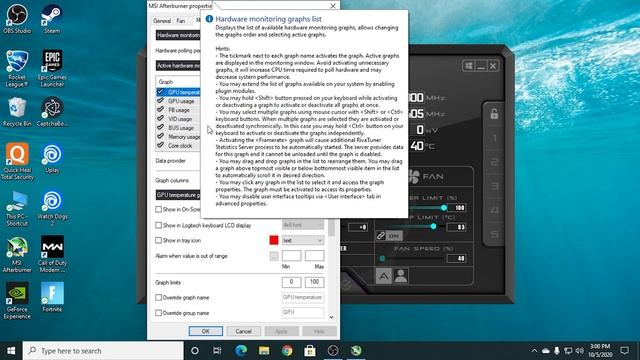
Task: Toggle Core clock graph tickmark
Action: [x=160, y=145]
